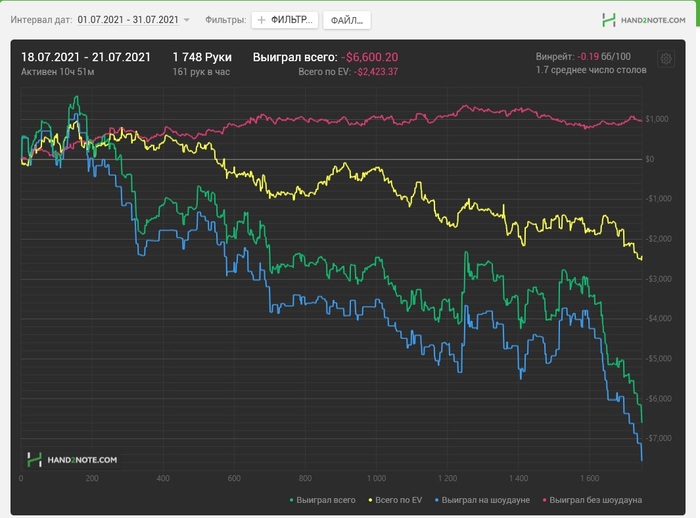Click the ФАЙЛ... button
Image resolution: width=700 pixels, height=518 pixels.
346,20
